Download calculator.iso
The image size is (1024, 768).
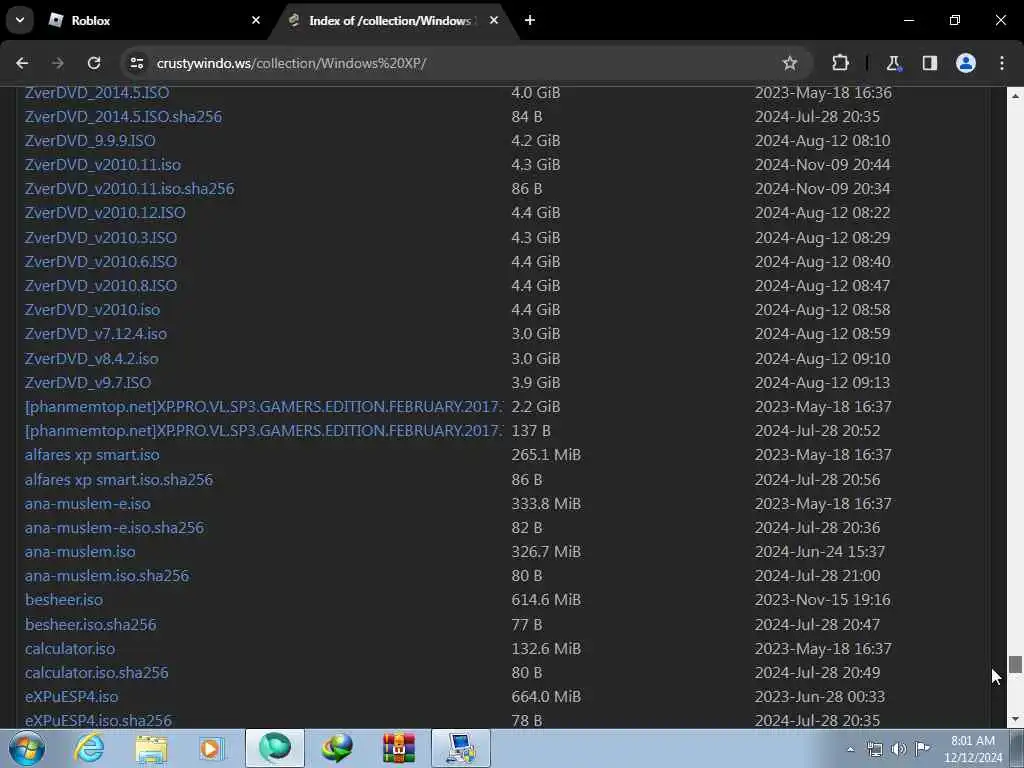coord(70,648)
